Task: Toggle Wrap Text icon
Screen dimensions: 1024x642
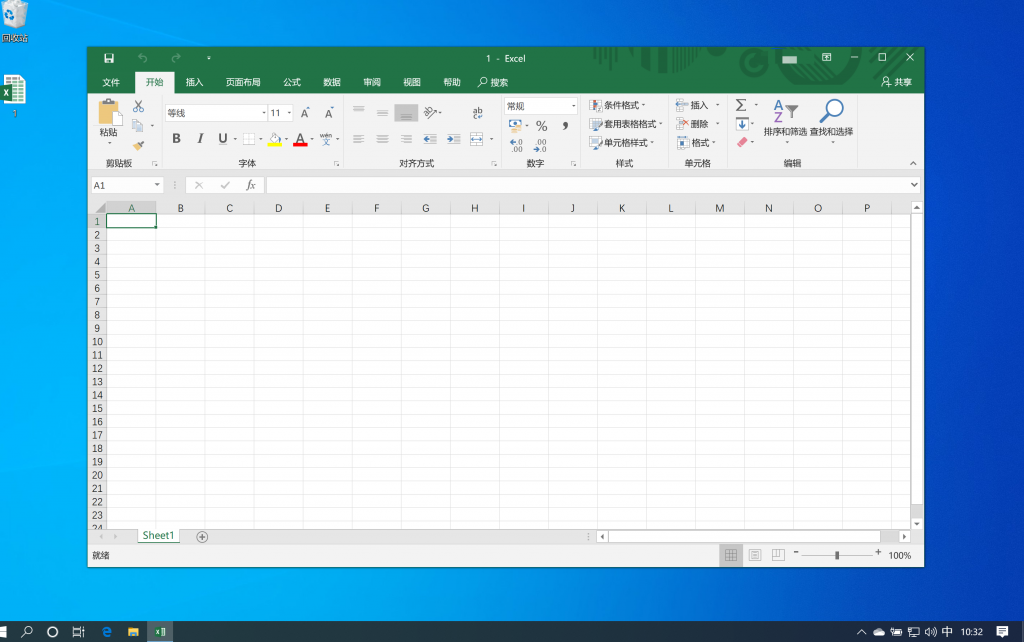Action: pyautogui.click(x=477, y=112)
